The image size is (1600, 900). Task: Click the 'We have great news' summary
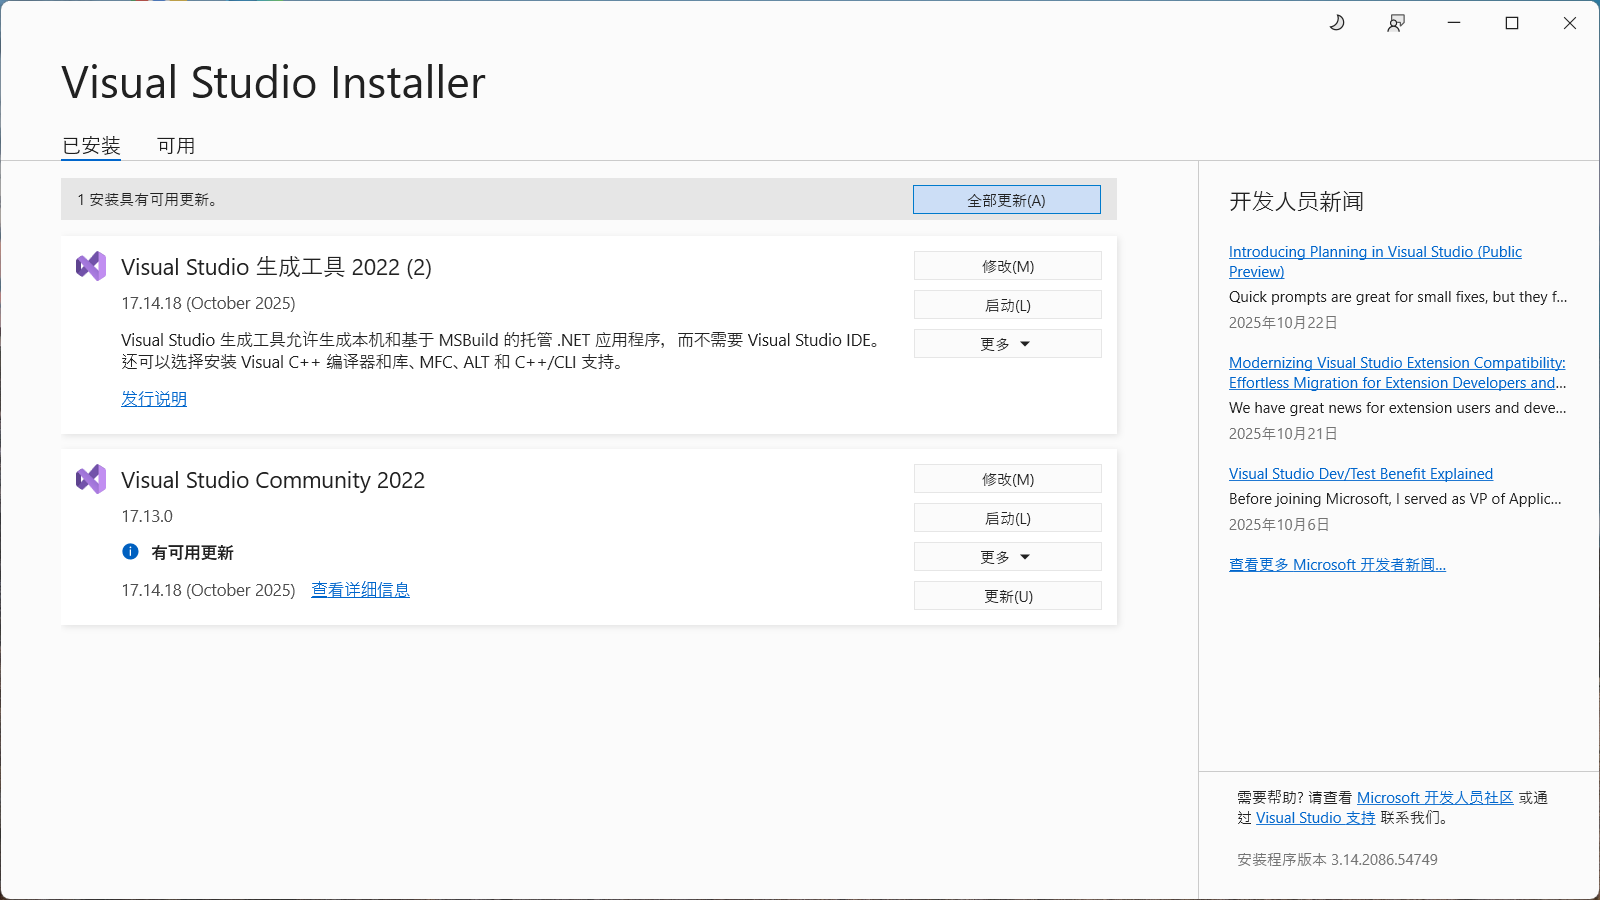tap(1398, 408)
